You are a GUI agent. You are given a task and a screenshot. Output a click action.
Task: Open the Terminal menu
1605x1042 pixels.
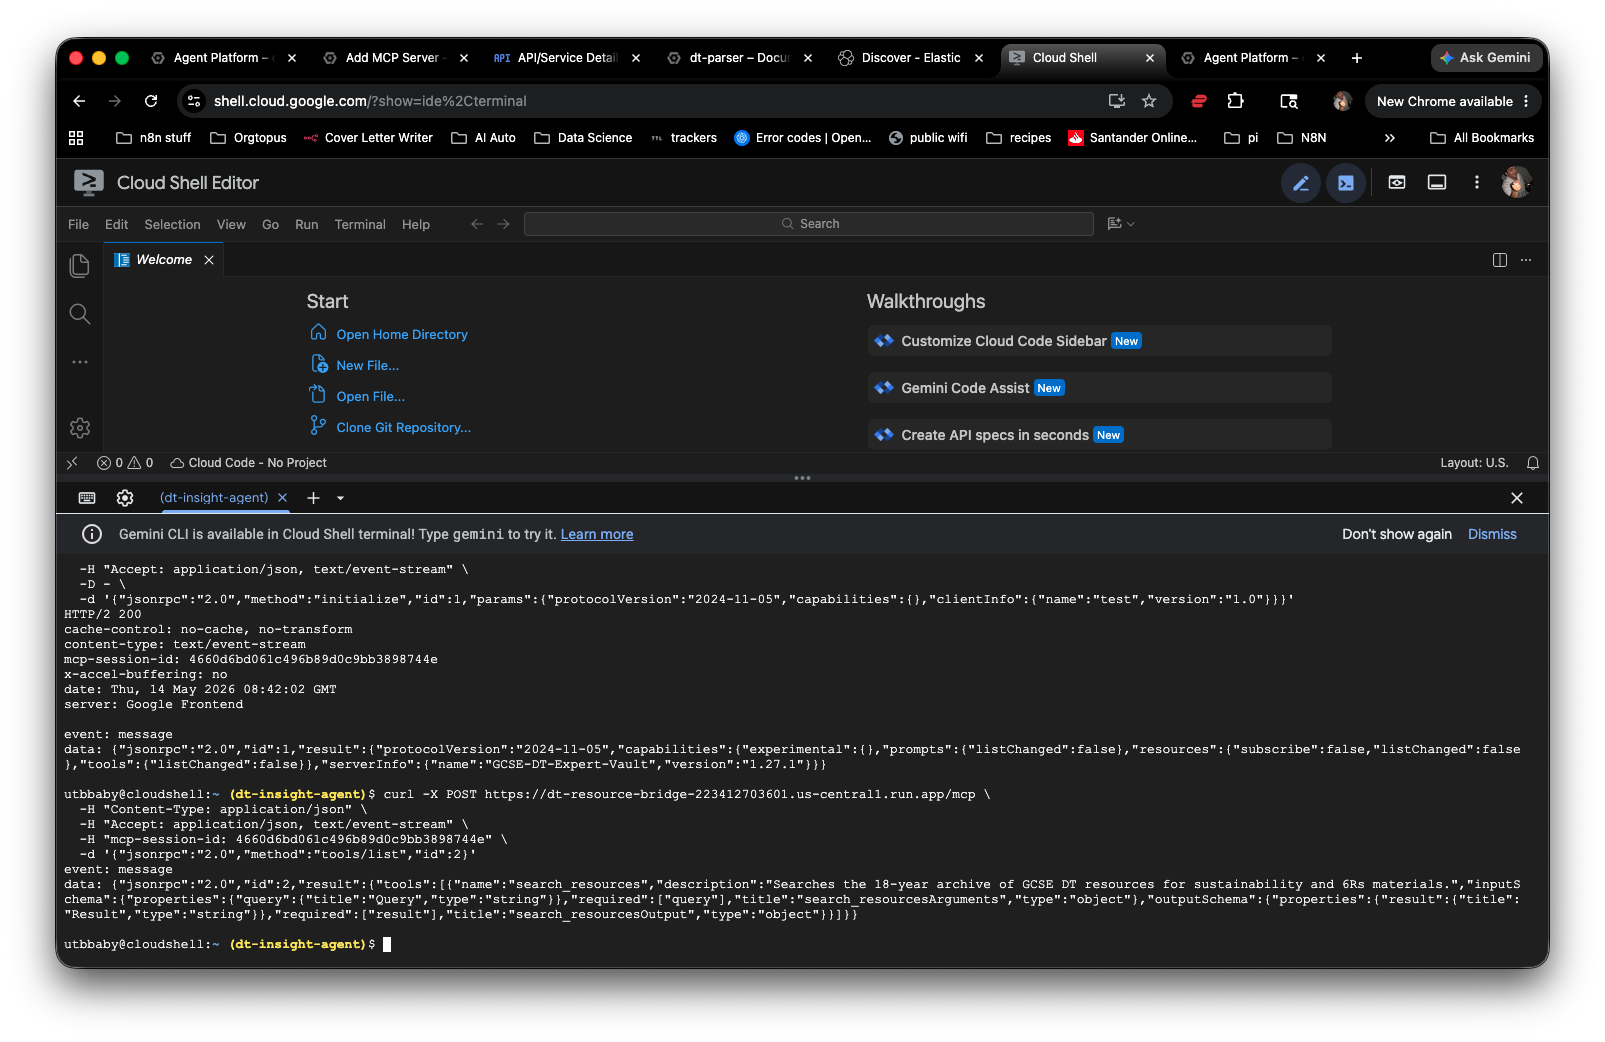click(x=360, y=224)
